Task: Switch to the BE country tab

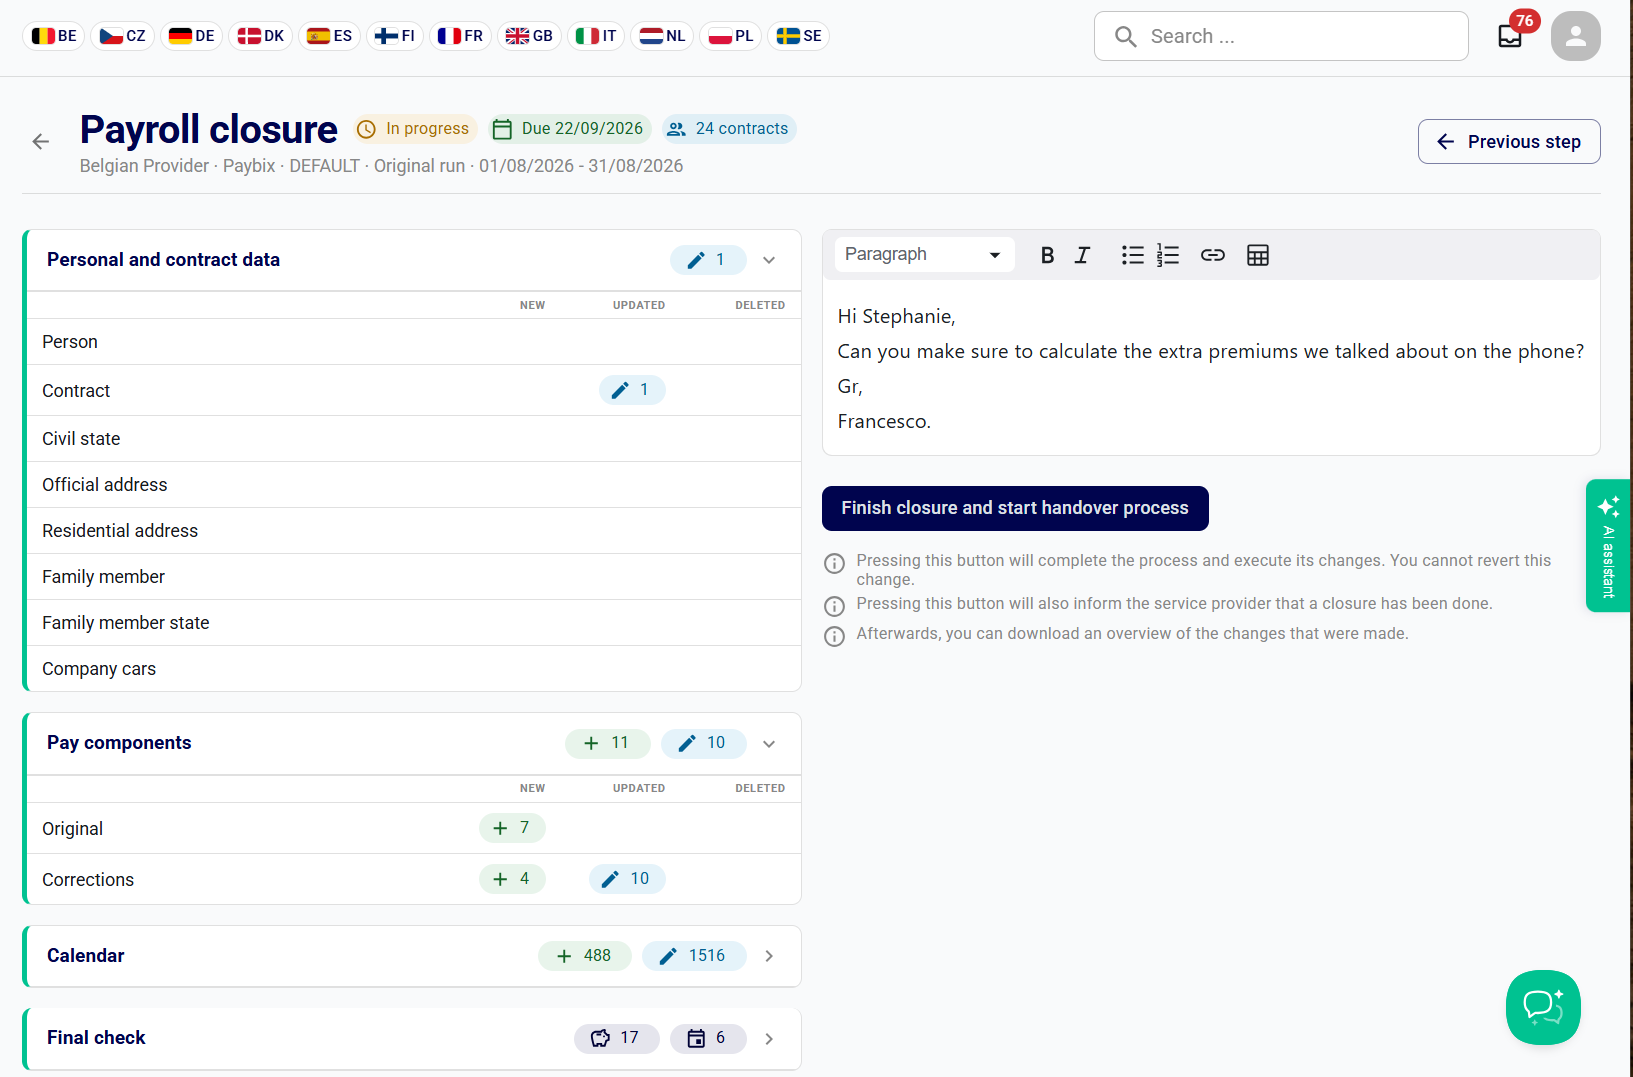Action: [x=54, y=36]
